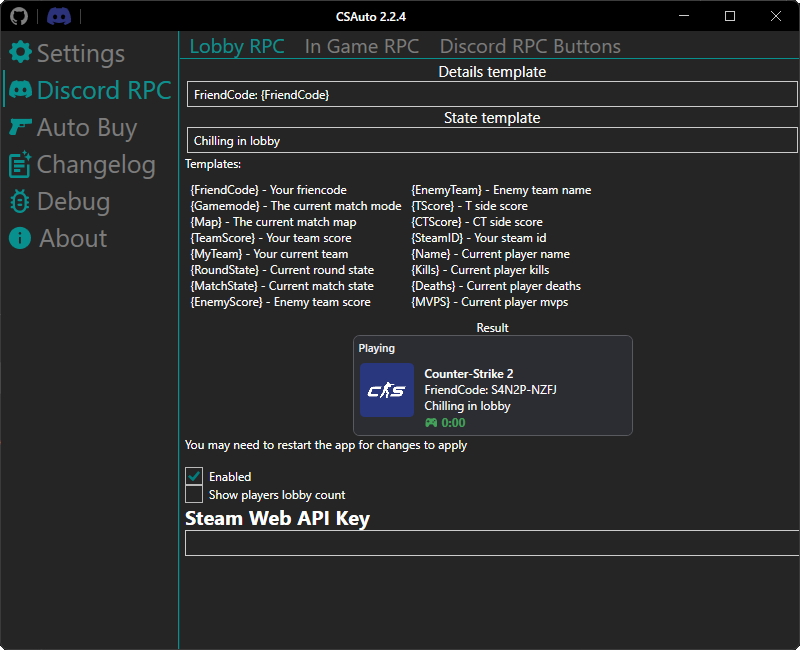This screenshot has height=650, width=800.
Task: Click the {MatchState} - Current match state line
Action: coord(282,286)
